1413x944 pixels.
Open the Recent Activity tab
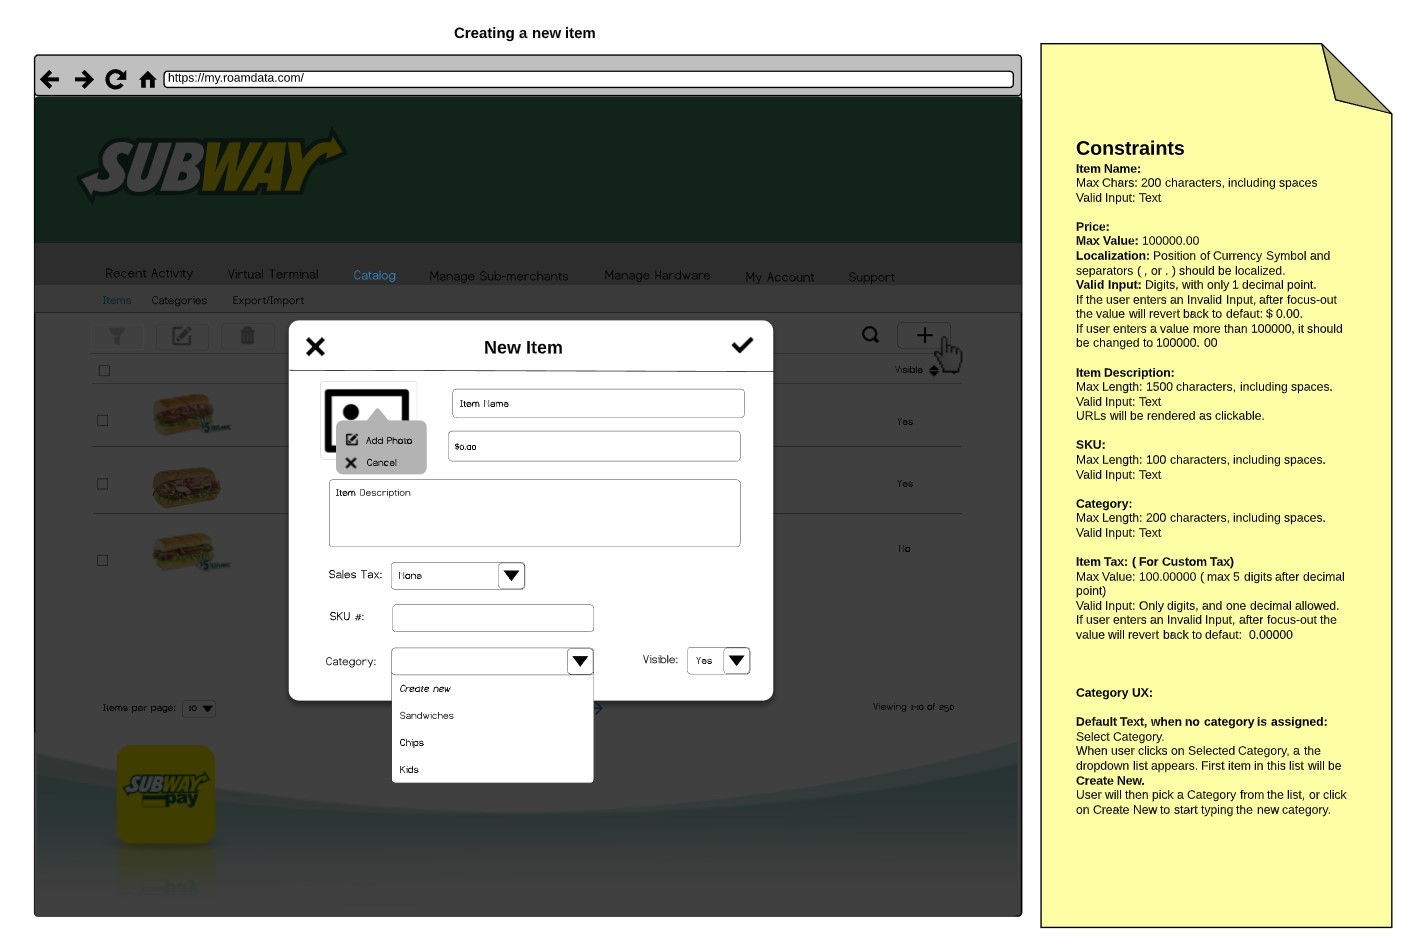pos(149,273)
